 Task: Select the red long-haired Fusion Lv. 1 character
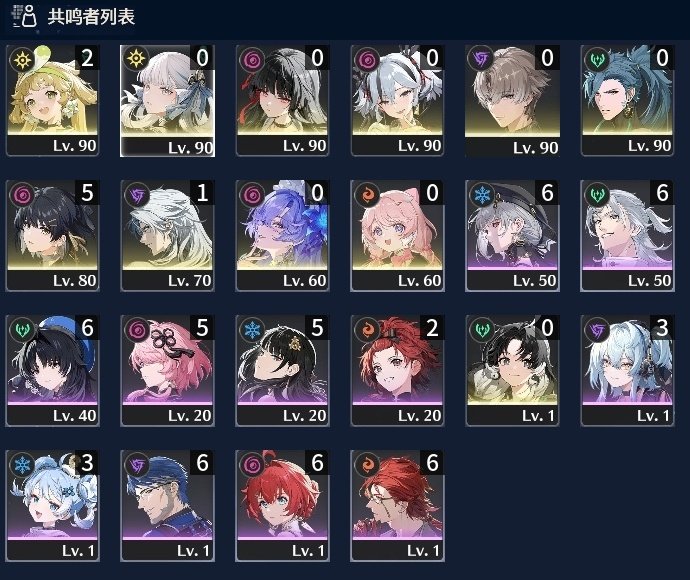tap(397, 506)
